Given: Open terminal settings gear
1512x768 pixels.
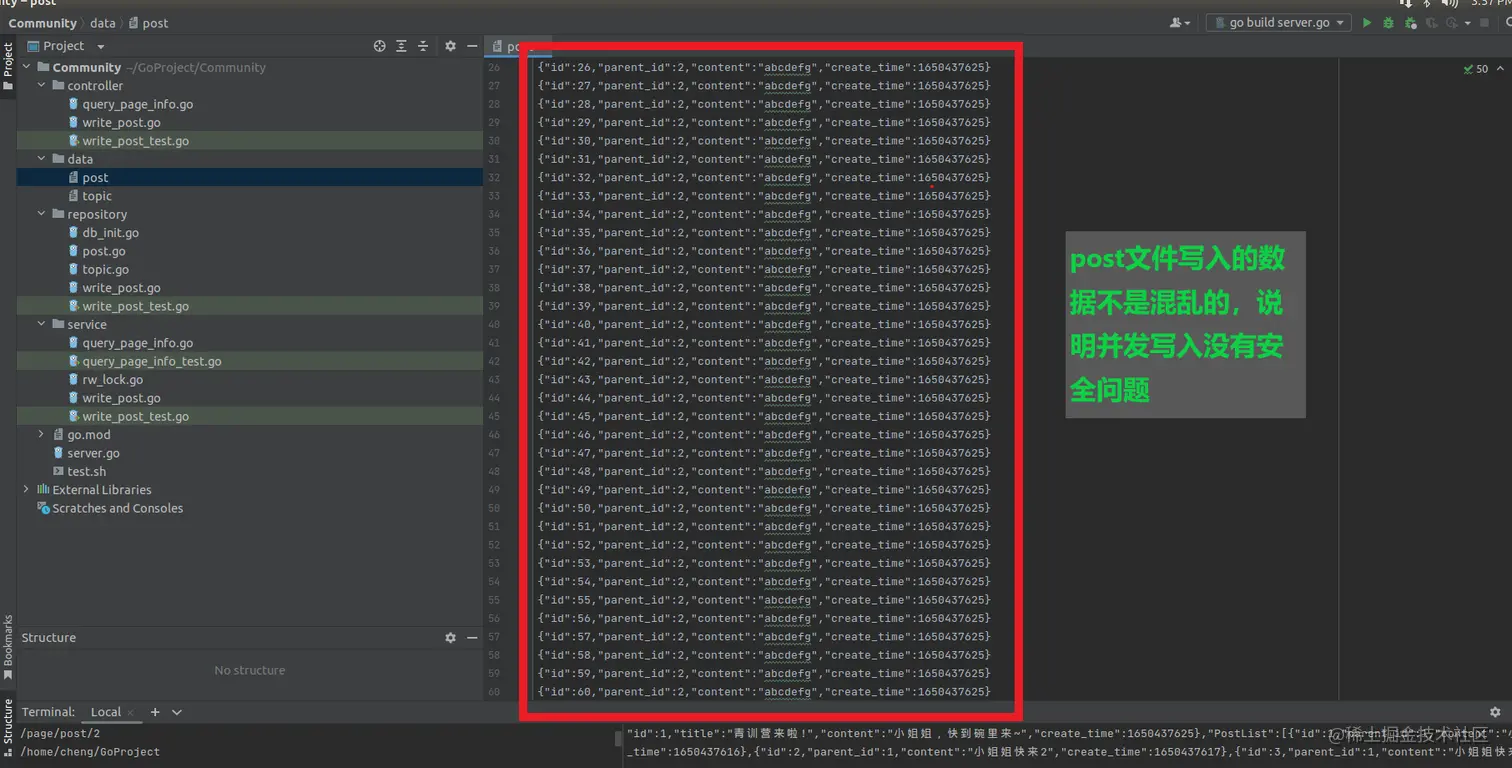Looking at the screenshot, I should [x=1495, y=712].
